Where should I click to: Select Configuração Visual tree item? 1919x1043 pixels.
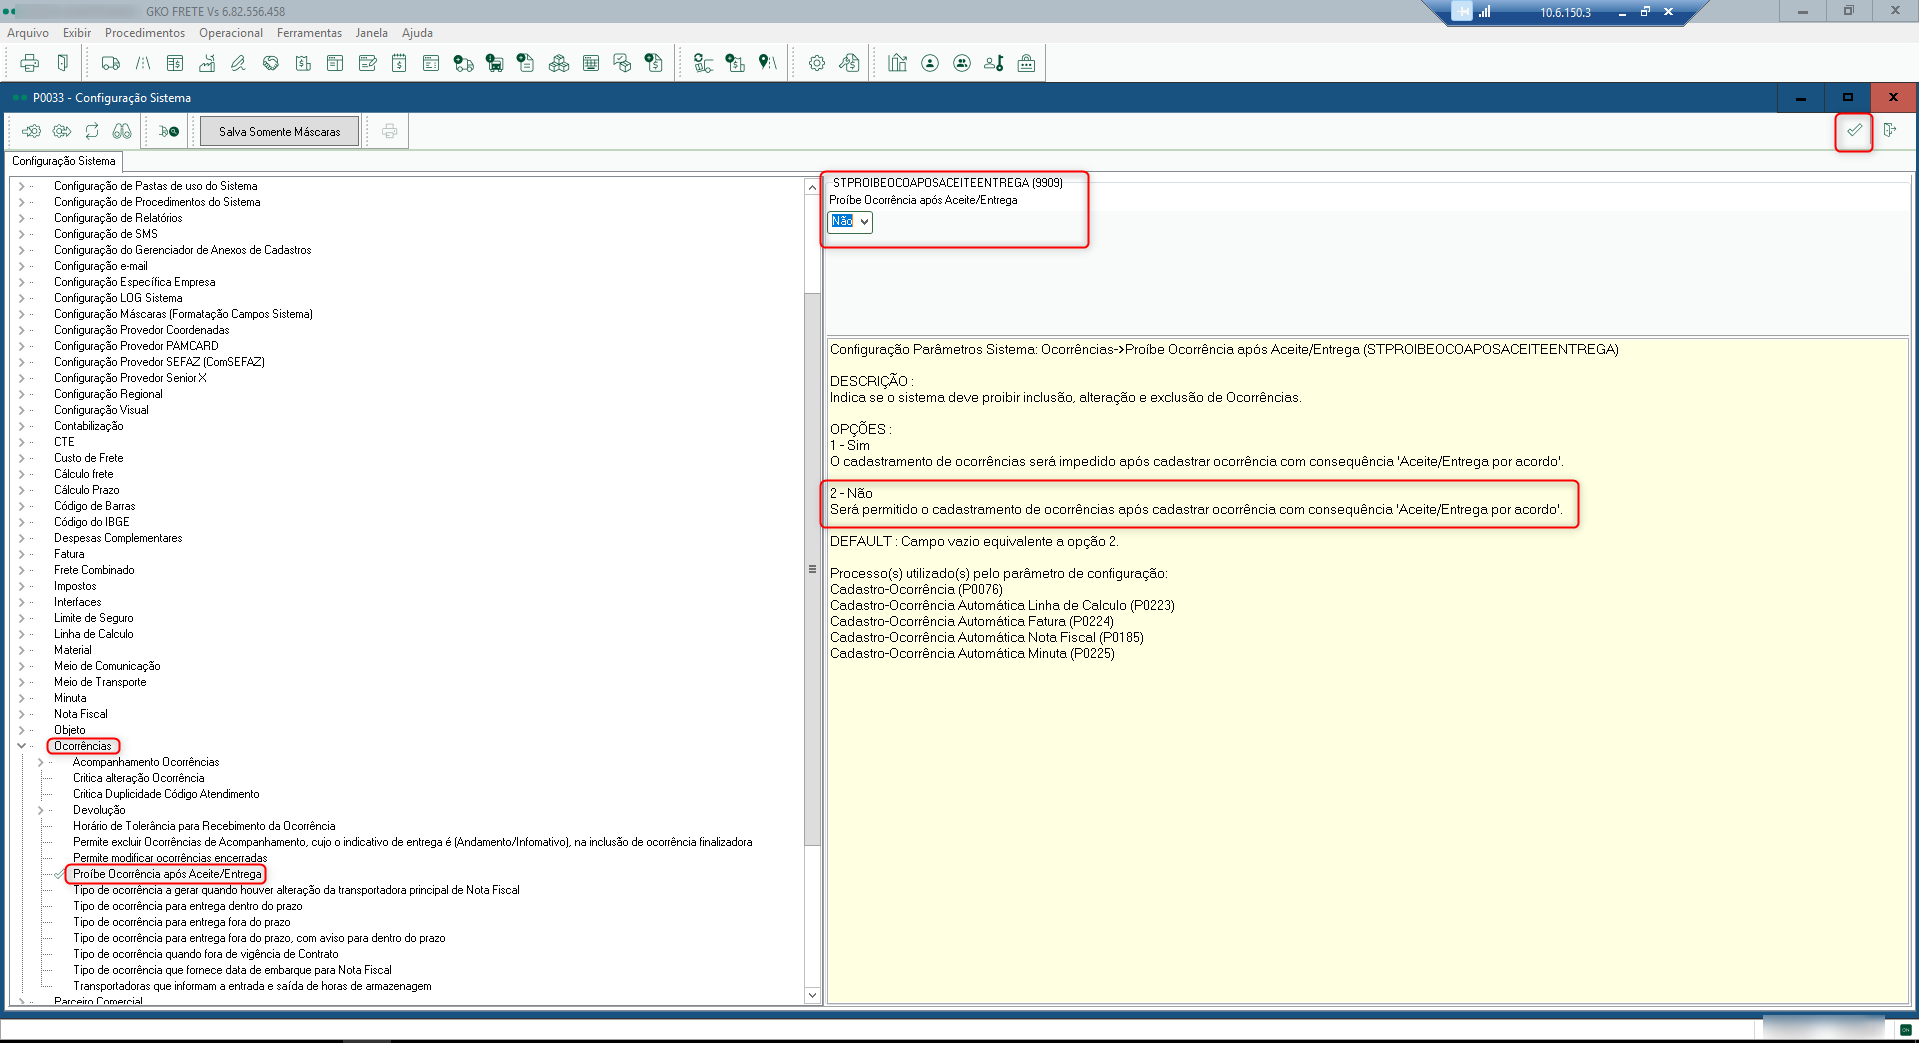pyautogui.click(x=101, y=410)
